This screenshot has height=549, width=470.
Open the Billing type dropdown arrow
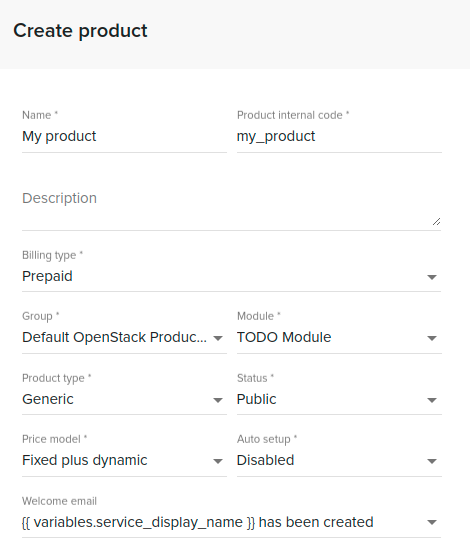click(x=432, y=277)
